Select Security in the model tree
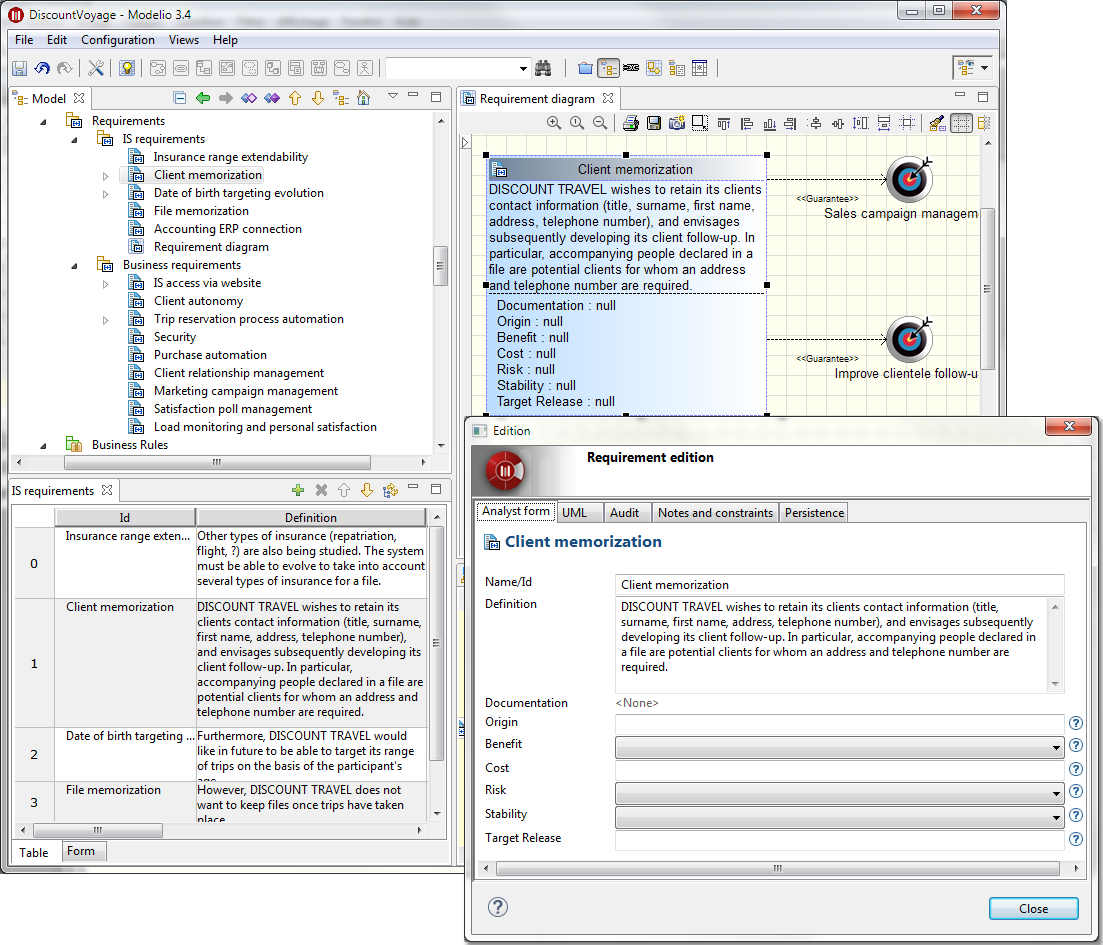Image resolution: width=1103 pixels, height=945 pixels. [174, 337]
